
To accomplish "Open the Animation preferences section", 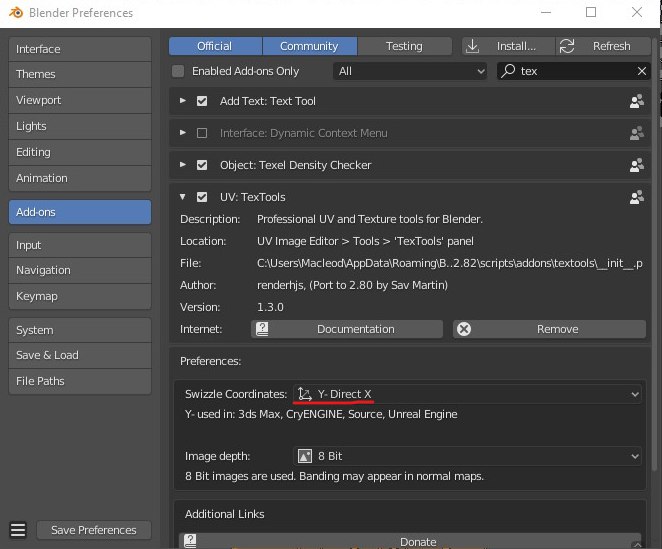I will point(80,178).
